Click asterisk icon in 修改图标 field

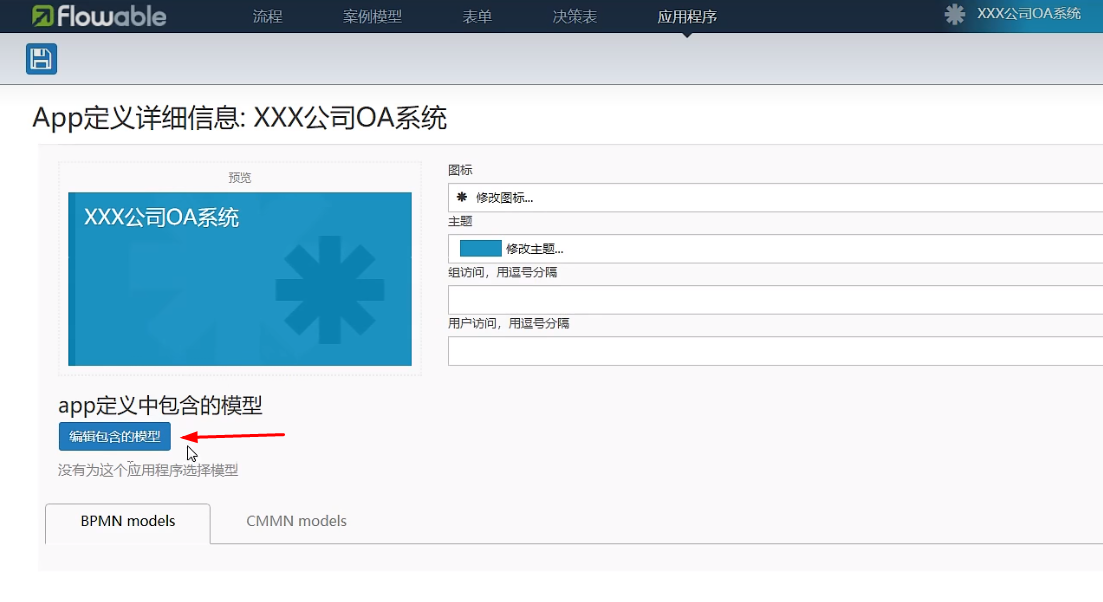tap(461, 198)
